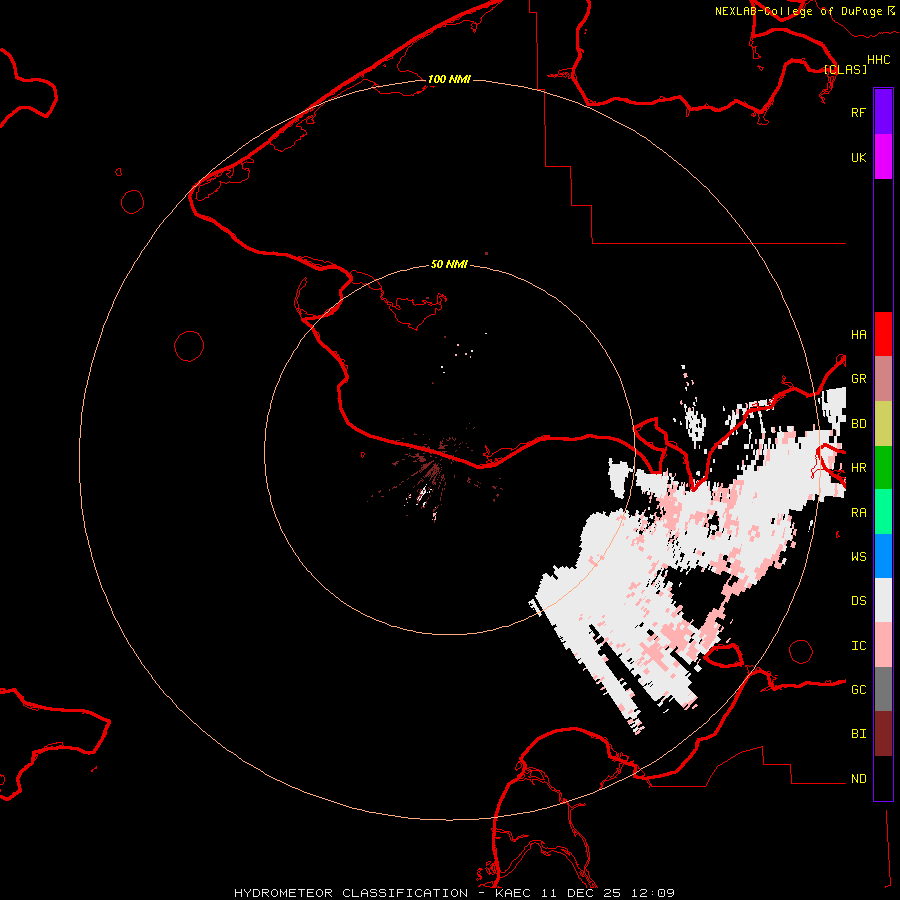Click the GR legend label
The width and height of the screenshot is (900, 900).
coord(858,379)
